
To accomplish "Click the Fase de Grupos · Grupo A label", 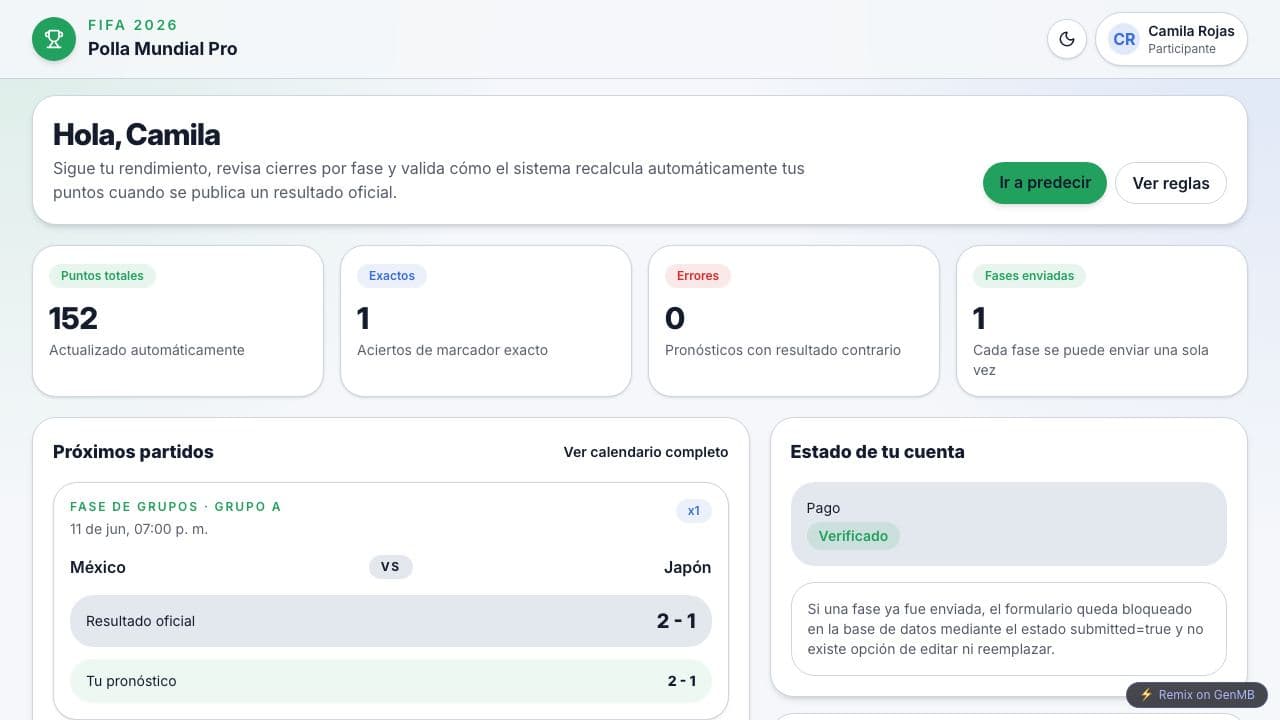I will (x=175, y=507).
